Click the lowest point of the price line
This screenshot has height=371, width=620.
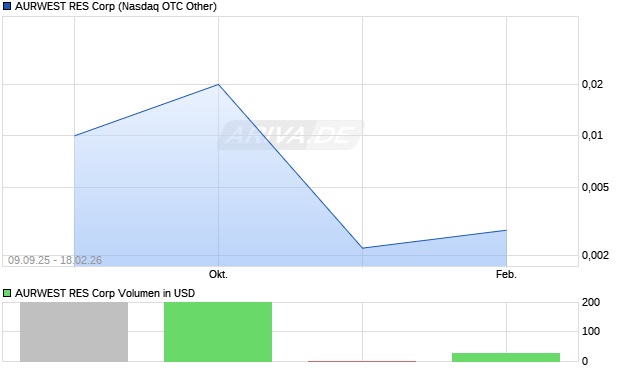[363, 248]
